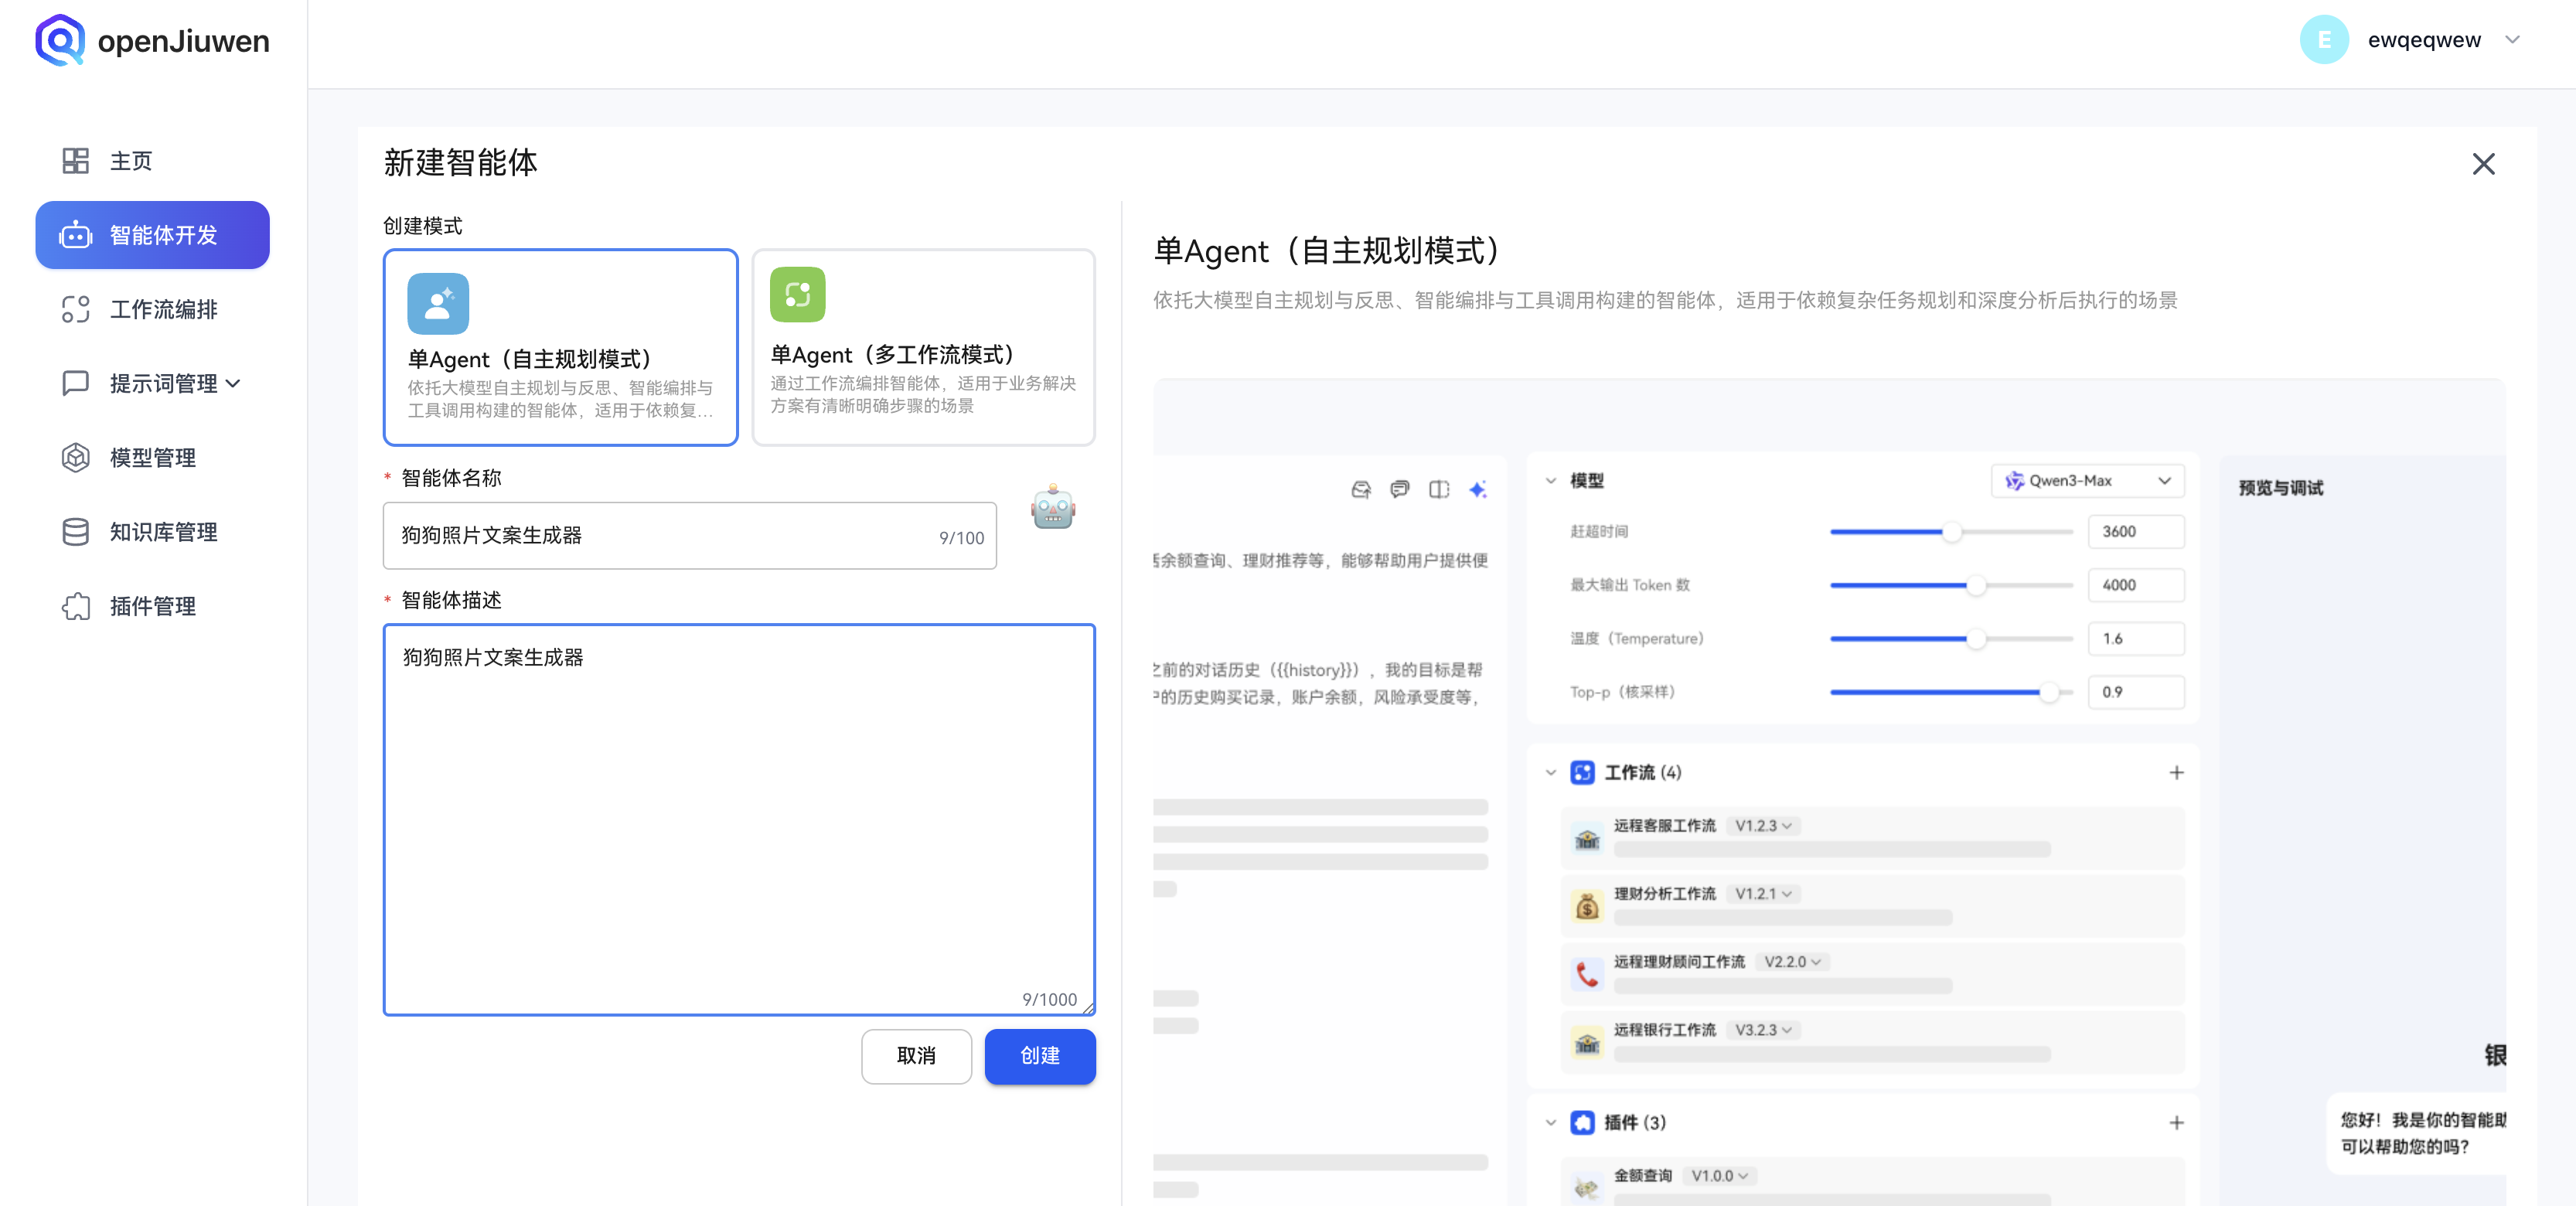This screenshot has width=2576, height=1206.
Task: Click the 创建 button
Action: click(x=1040, y=1056)
